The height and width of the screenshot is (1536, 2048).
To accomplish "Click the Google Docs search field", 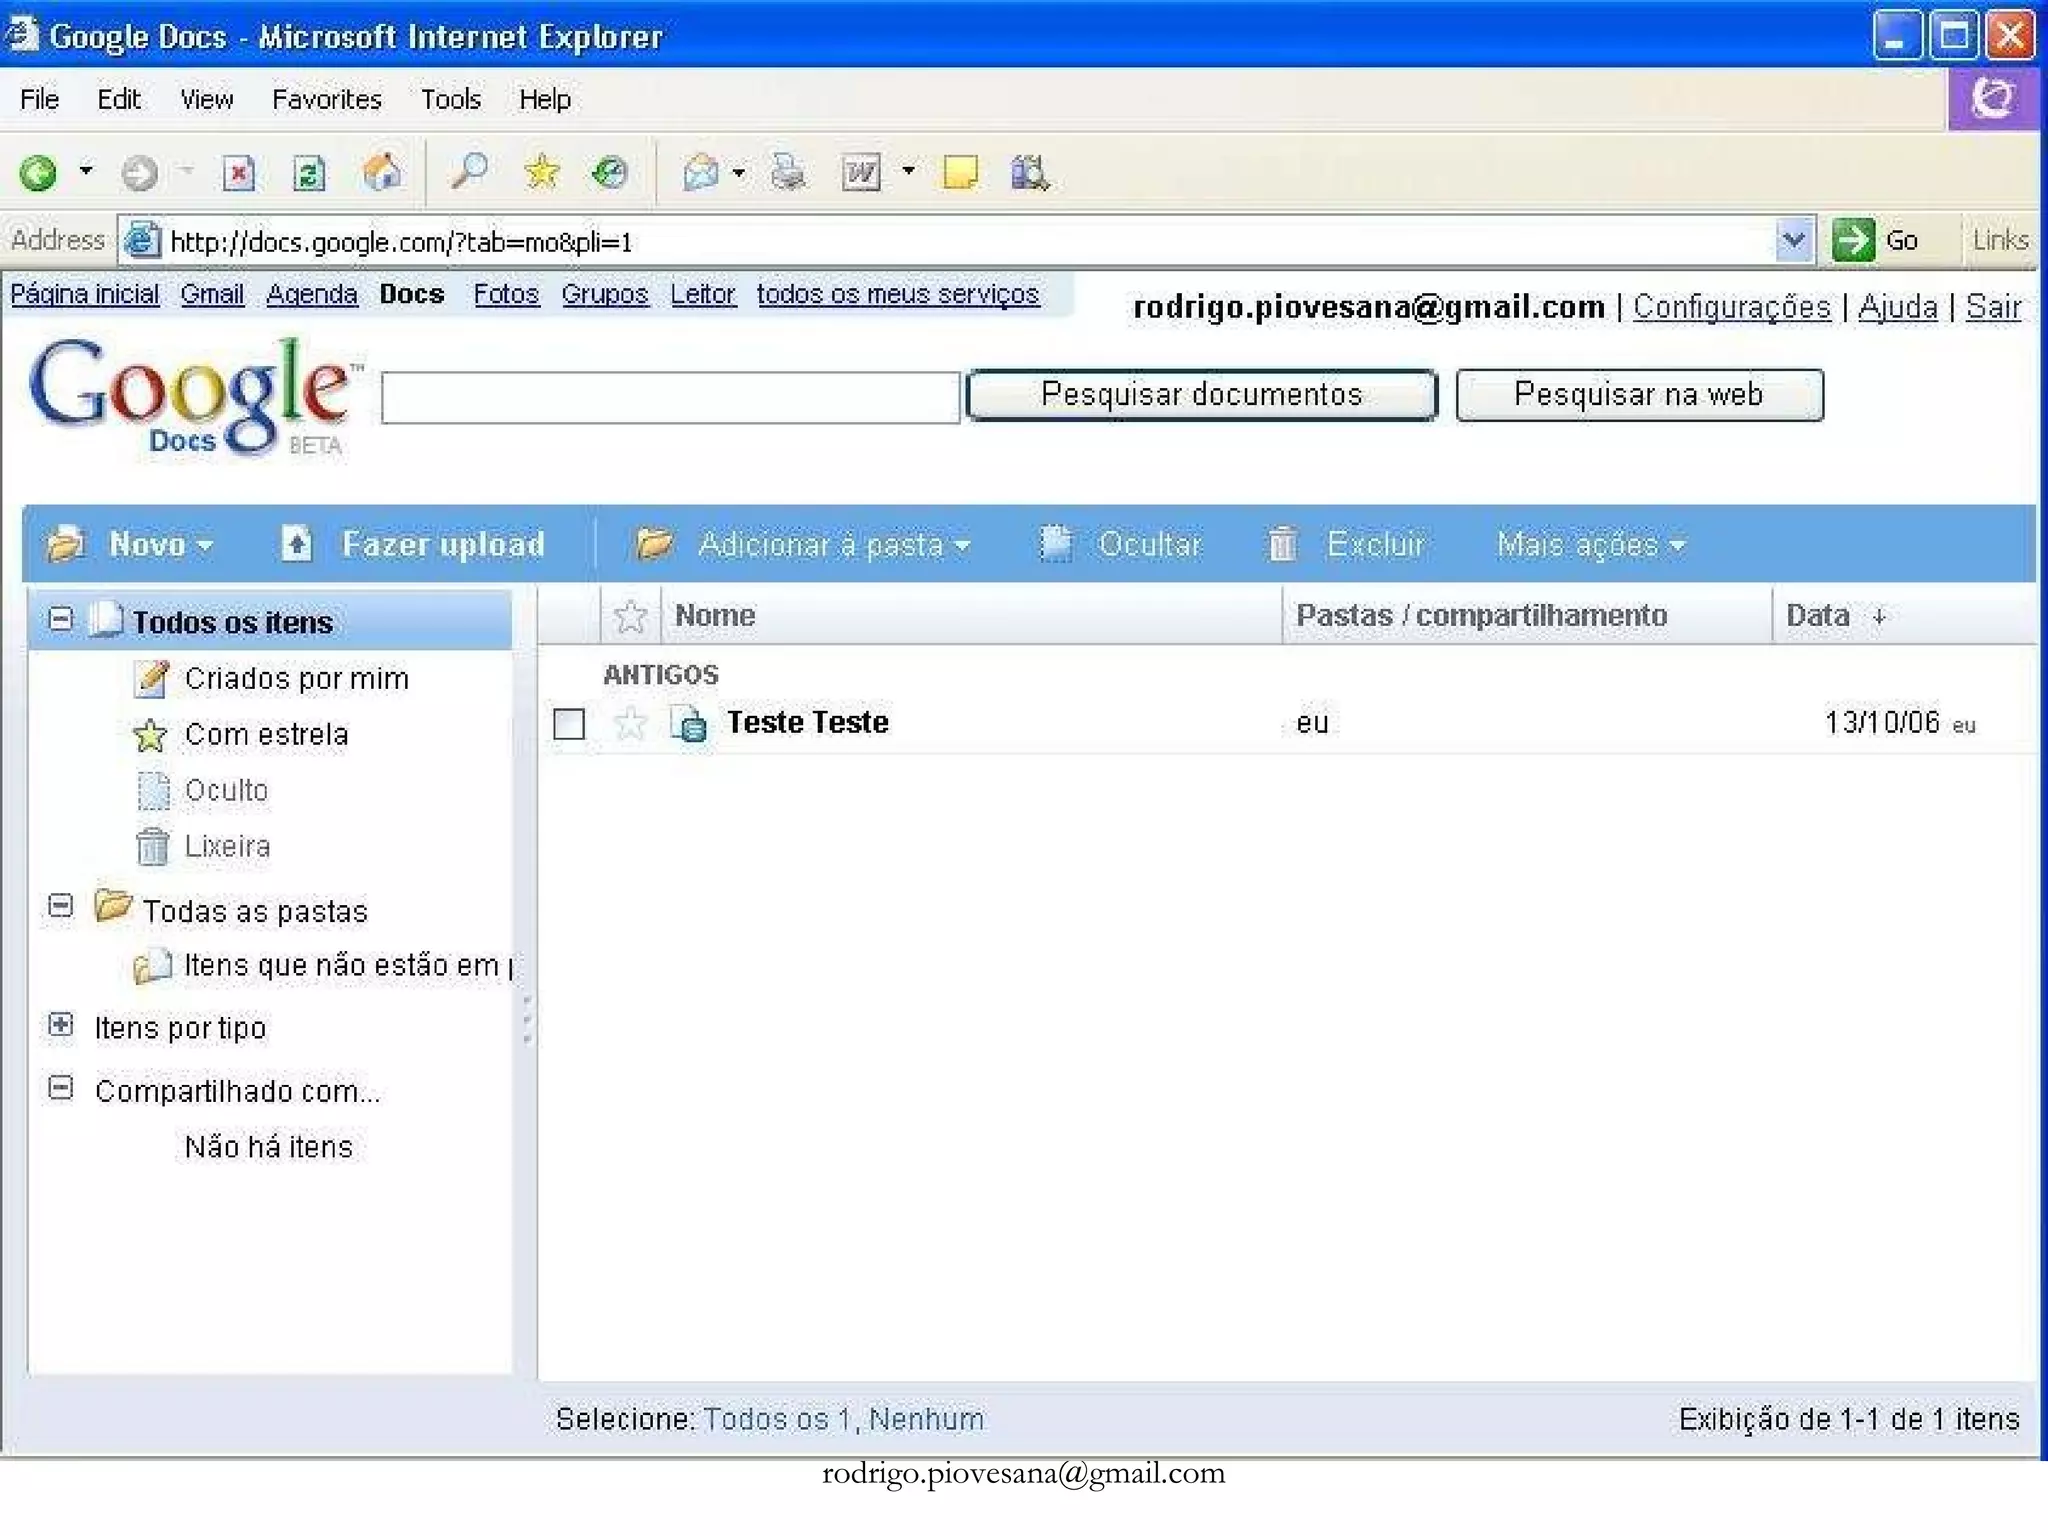I will 670,398.
